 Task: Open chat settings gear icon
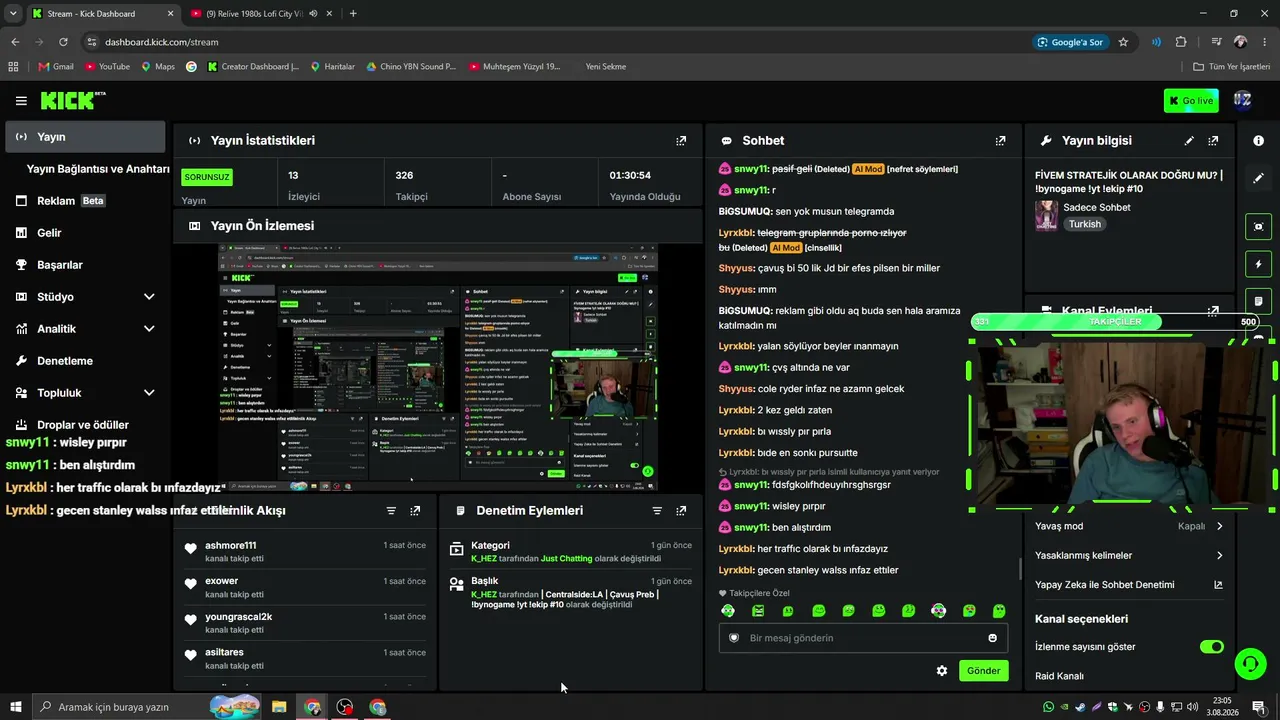point(941,671)
